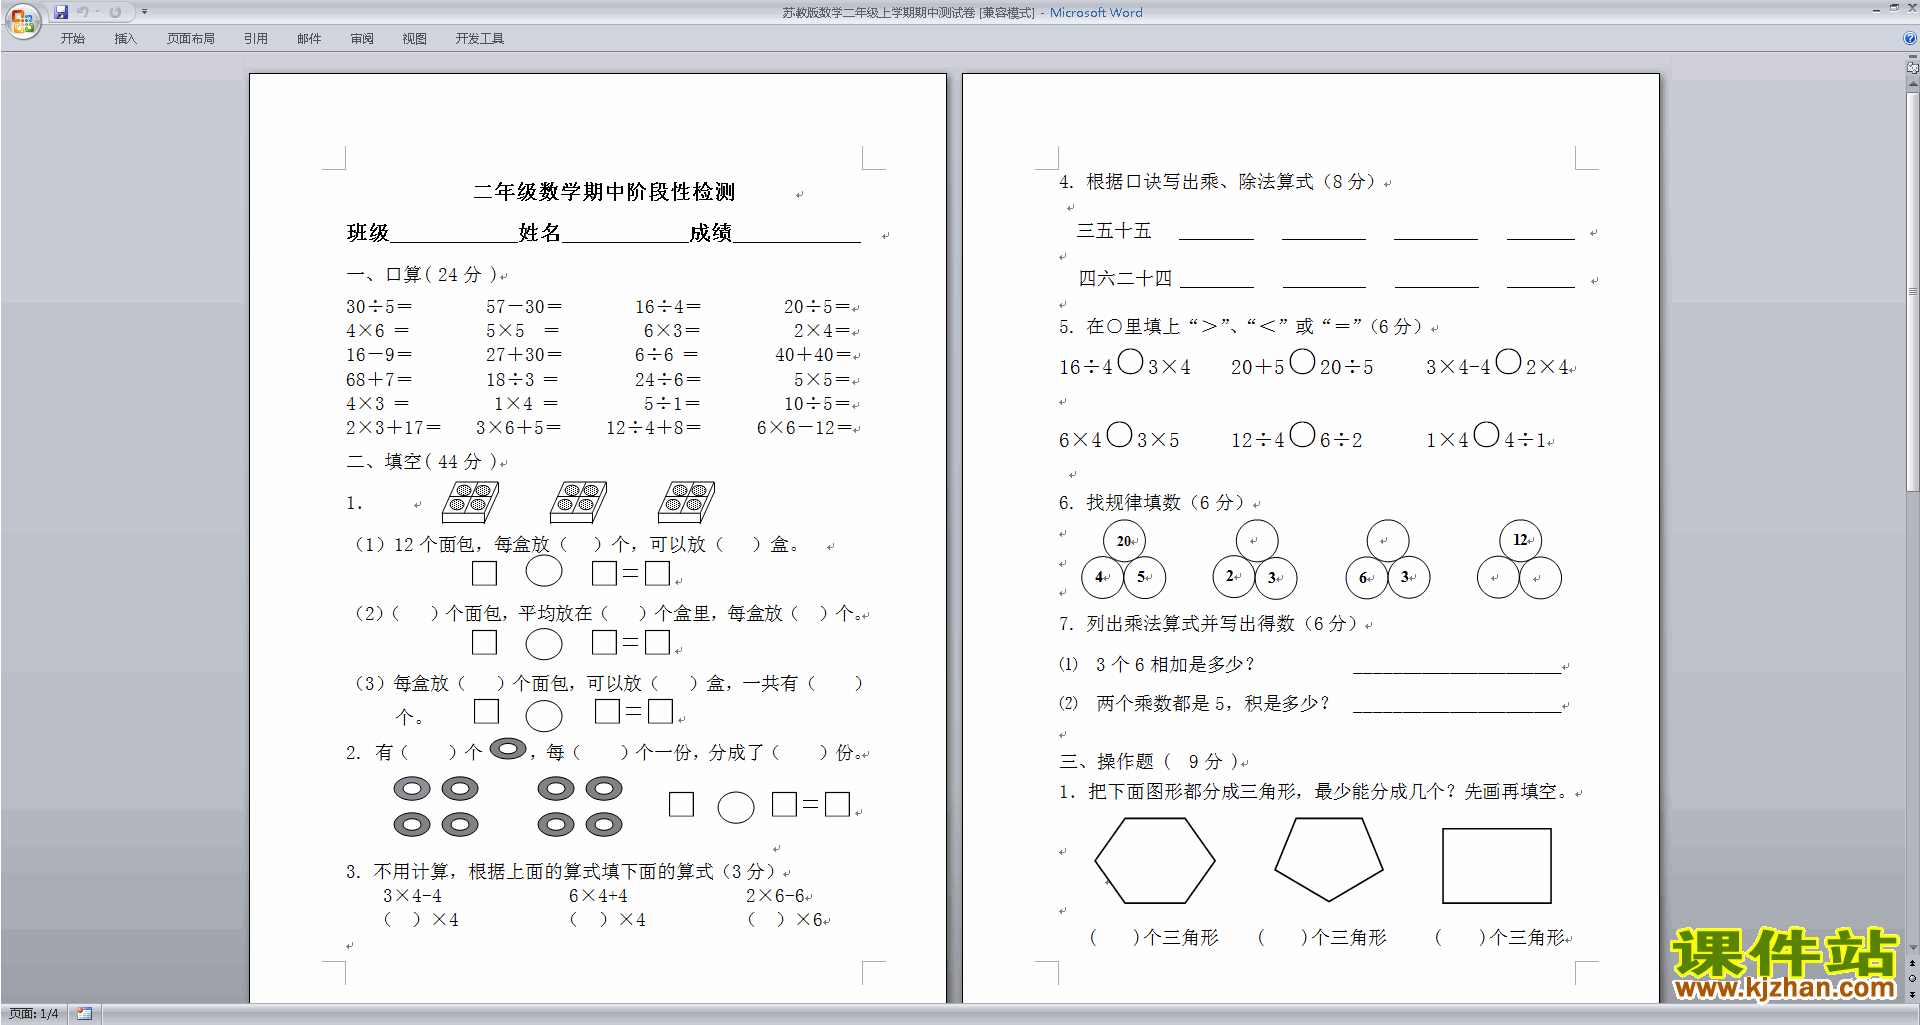Viewport: 1920px width, 1025px height.
Task: Click the heading 二、填空(44分)
Action: point(421,462)
